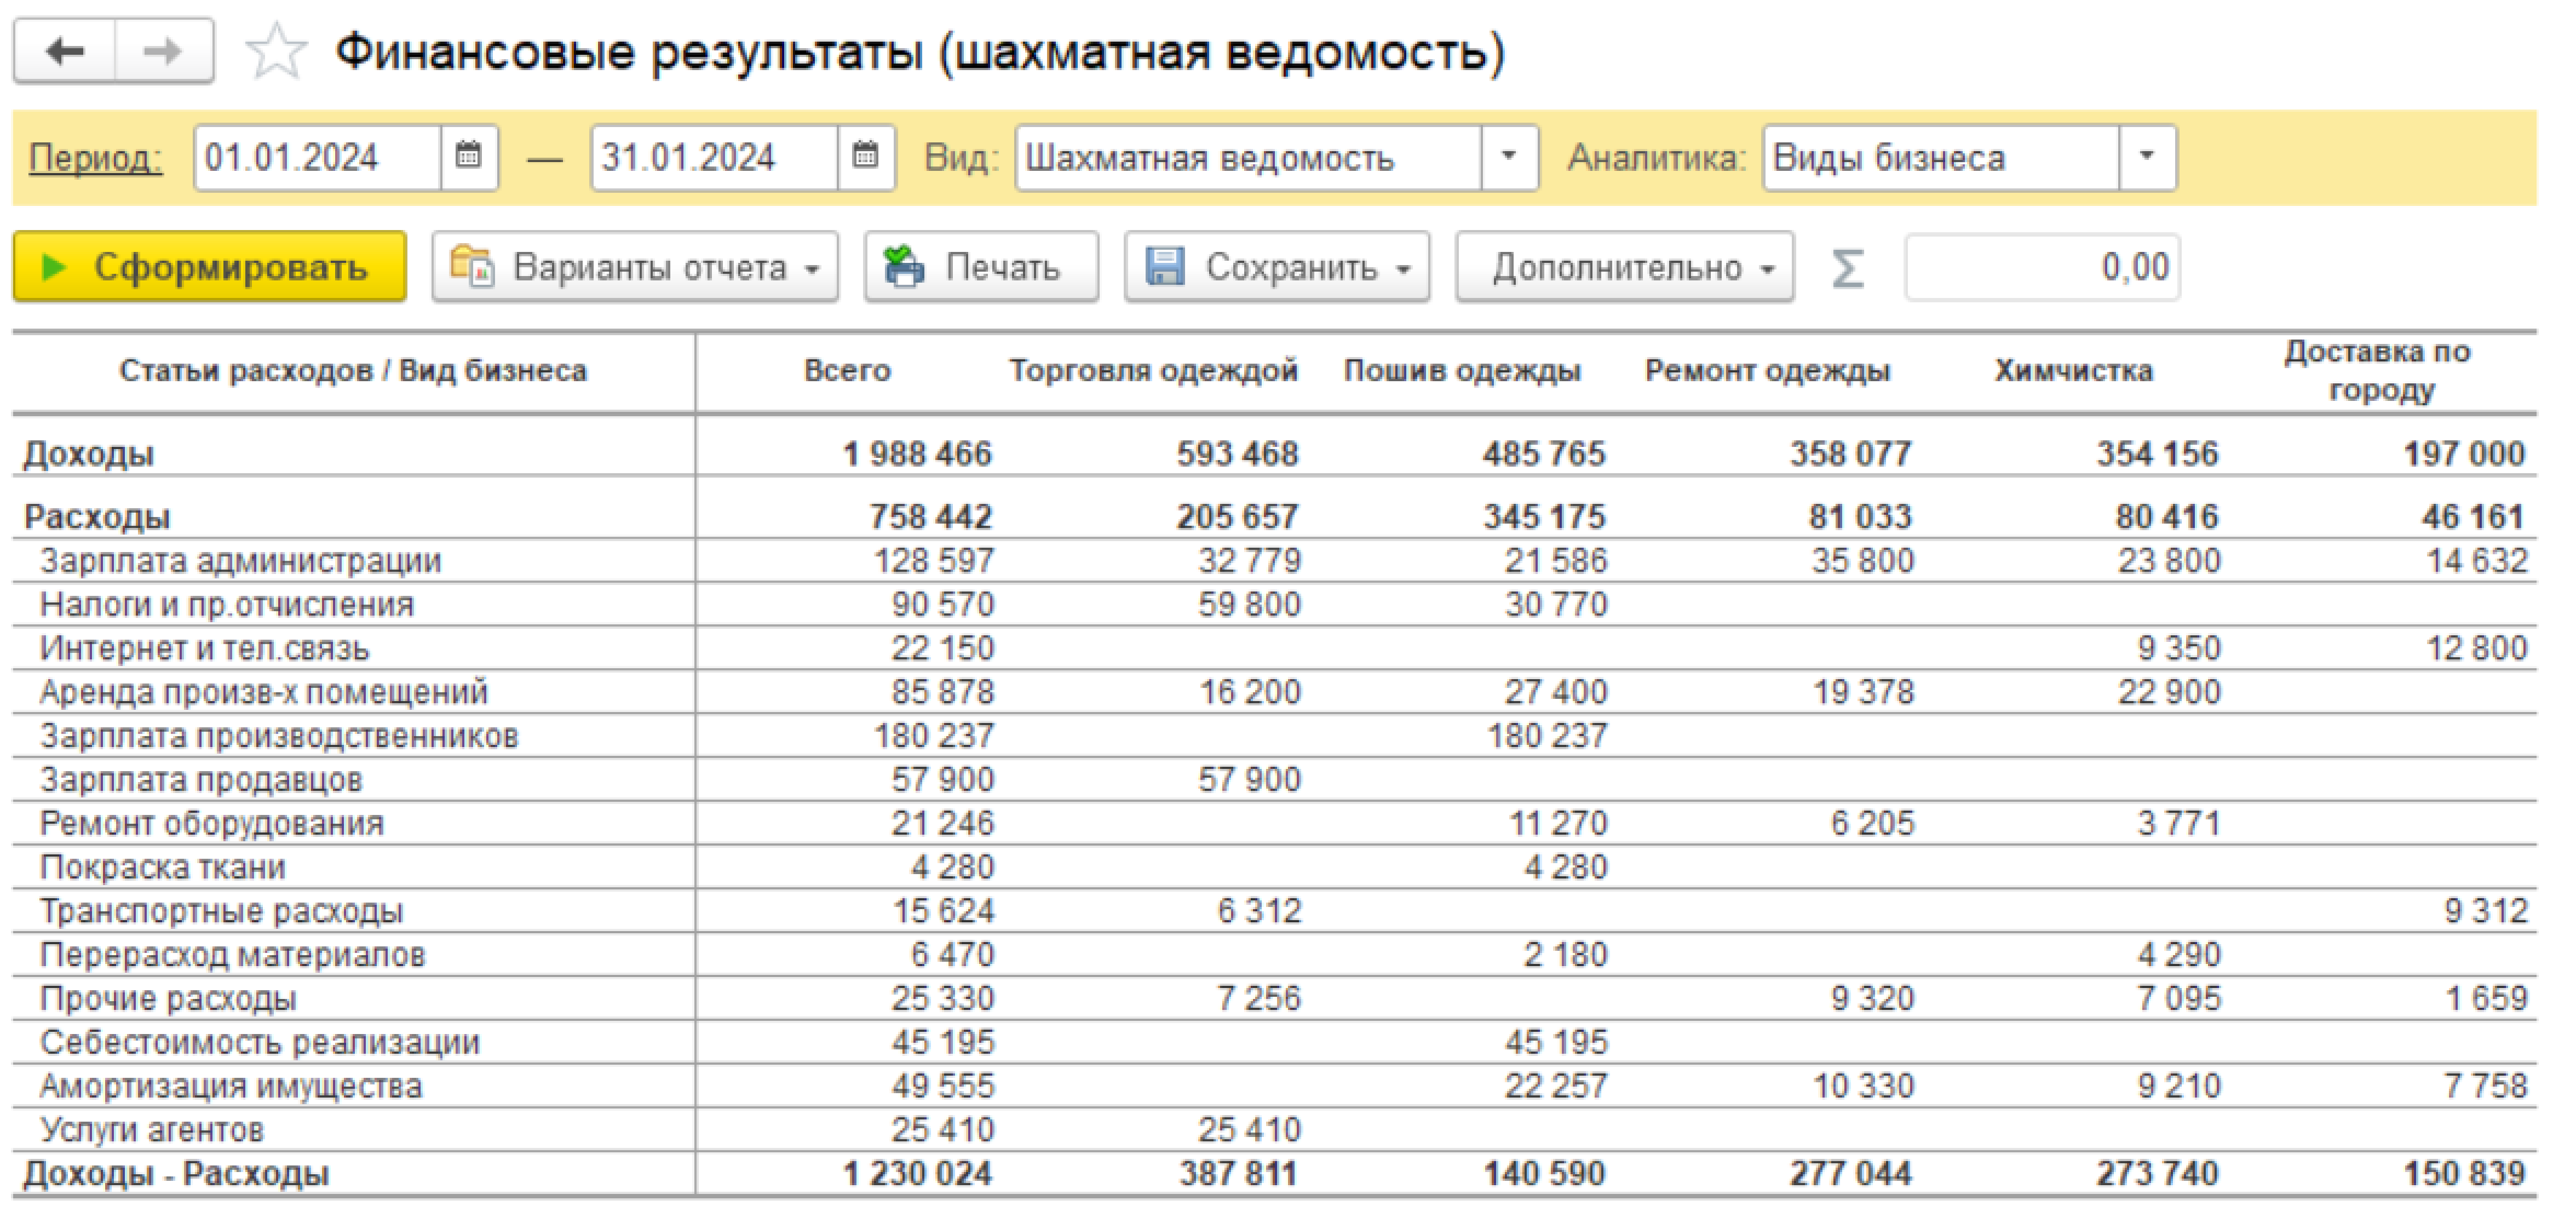The width and height of the screenshot is (2576, 1229).
Task: Expand the Вид dropdown arrow
Action: [1508, 156]
